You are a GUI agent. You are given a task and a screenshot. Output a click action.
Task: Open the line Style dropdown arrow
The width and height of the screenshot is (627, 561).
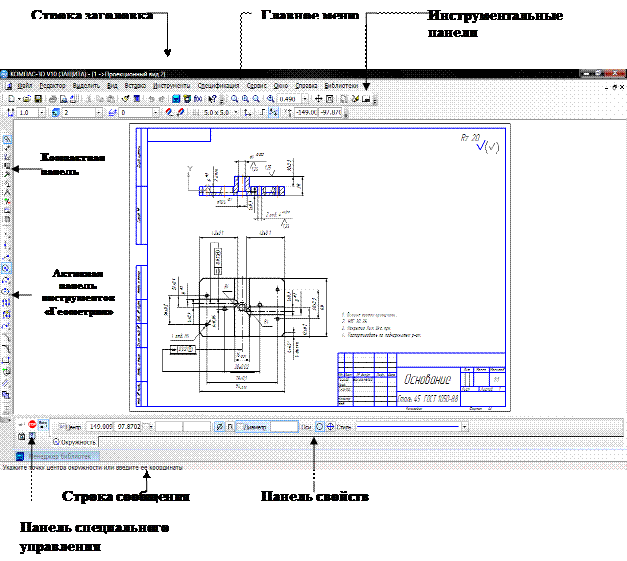point(465,427)
